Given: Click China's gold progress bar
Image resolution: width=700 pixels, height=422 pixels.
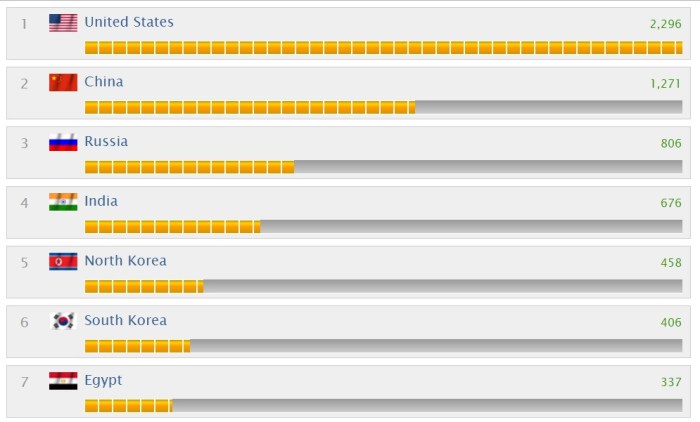Looking at the screenshot, I should tap(249, 107).
